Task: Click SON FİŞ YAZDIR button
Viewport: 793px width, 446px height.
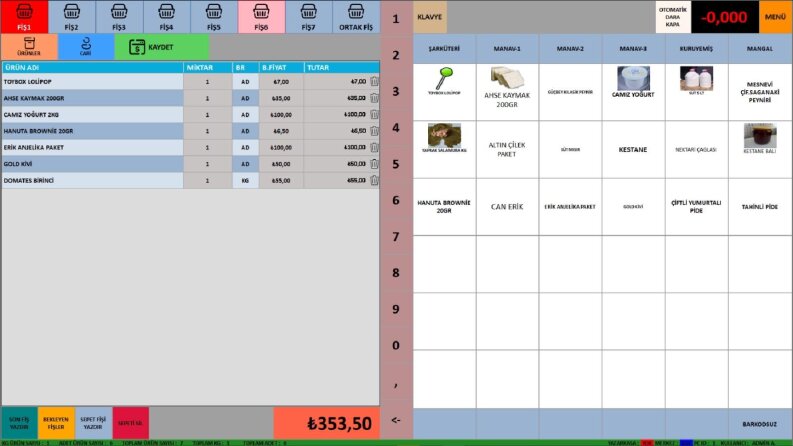Action: click(x=19, y=423)
